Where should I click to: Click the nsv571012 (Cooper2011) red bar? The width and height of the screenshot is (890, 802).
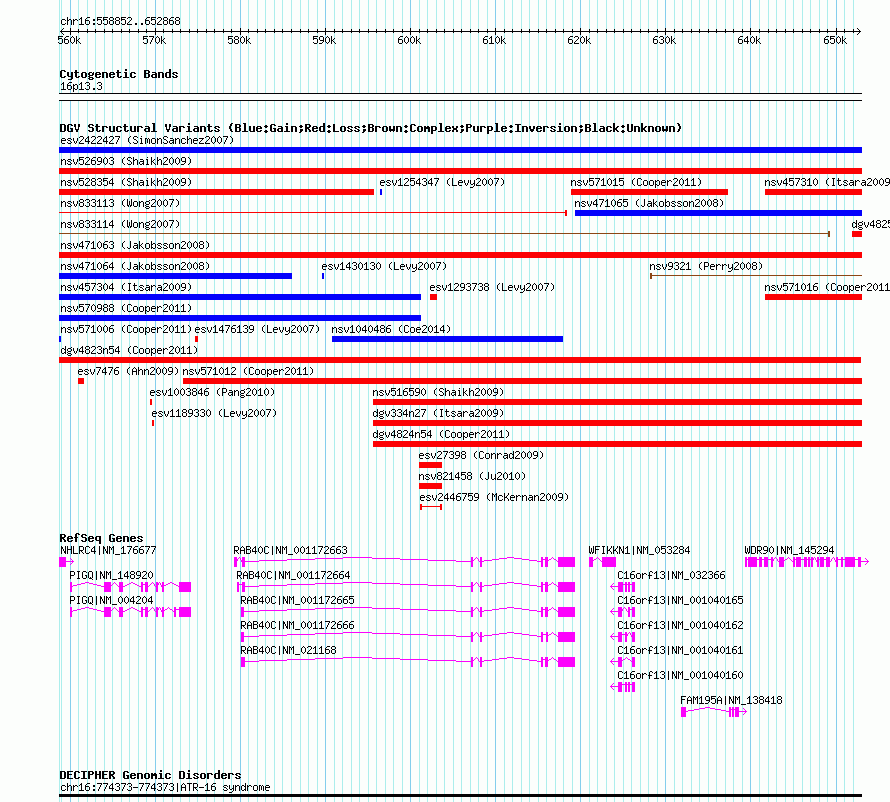point(522,381)
